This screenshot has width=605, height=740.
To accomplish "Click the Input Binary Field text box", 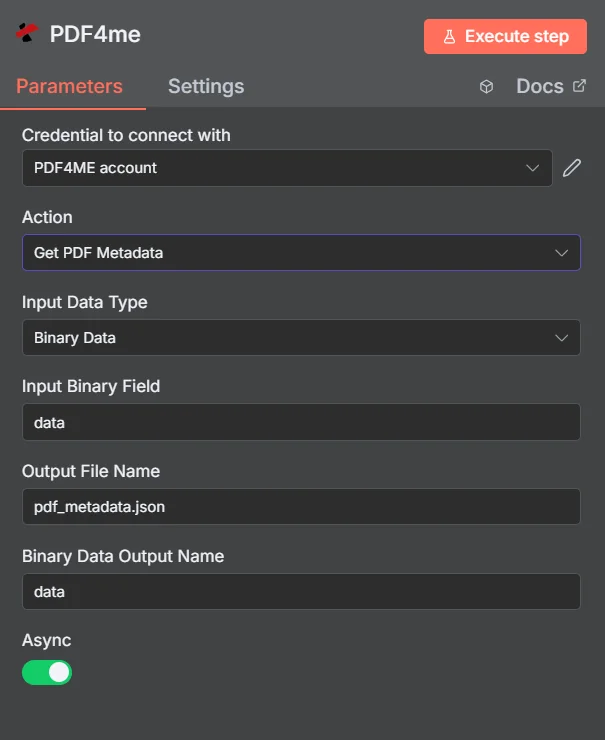I will pos(301,422).
